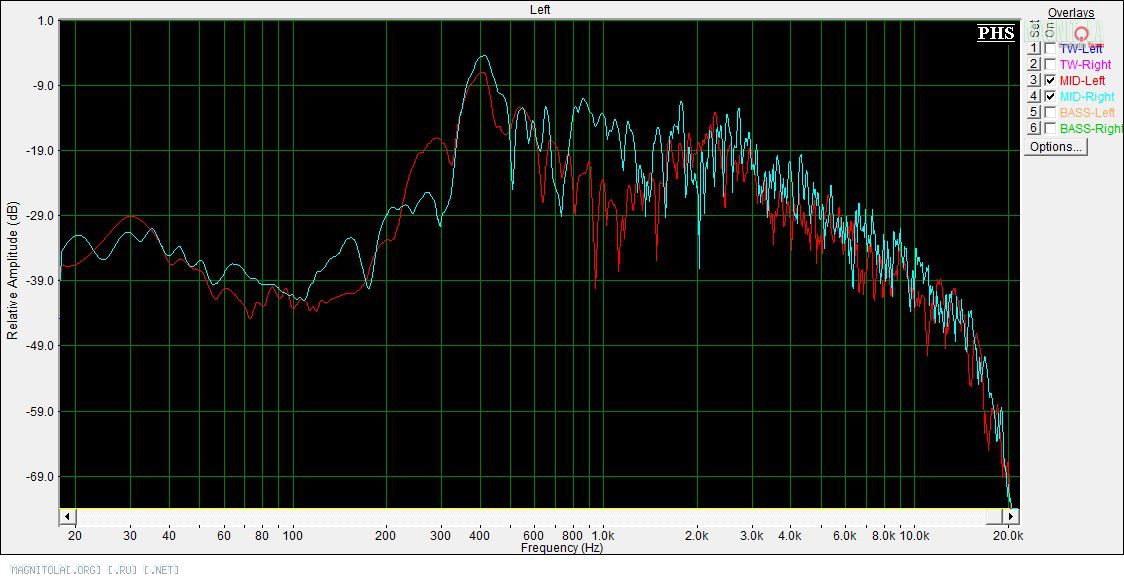The image size is (1124, 579).
Task: Click the Frequency (Hz) axis label
Action: click(562, 548)
